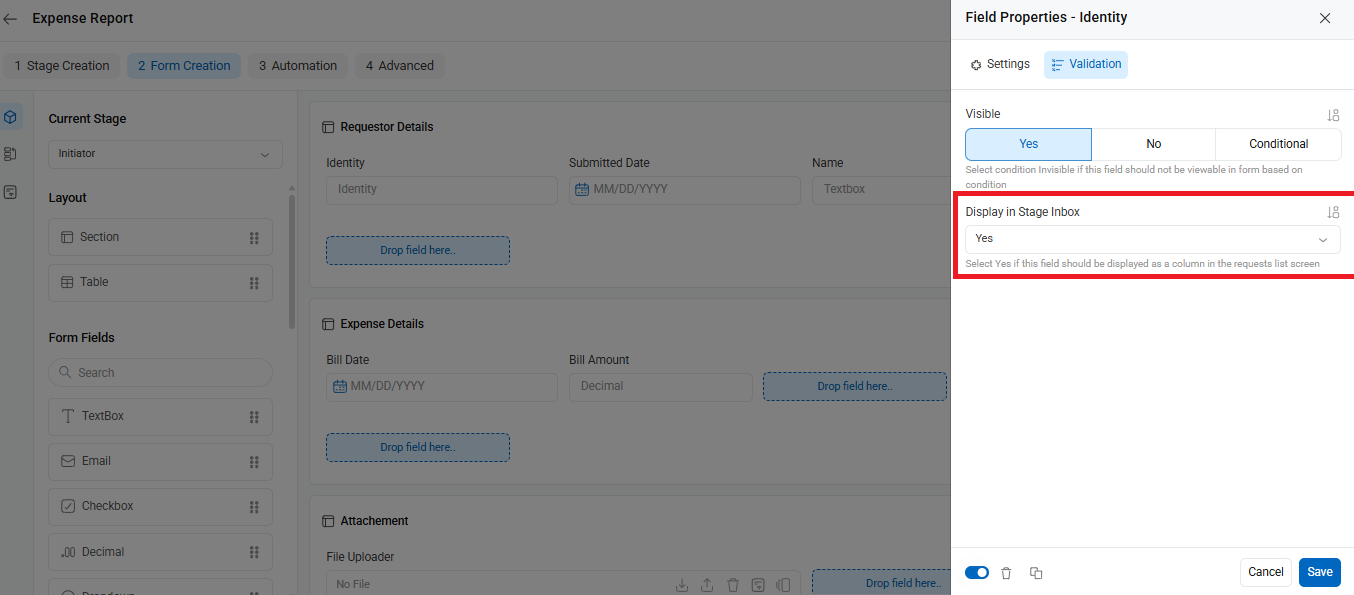Click the Bill Amount Decimal input
Image resolution: width=1354 pixels, height=595 pixels.
661,386
